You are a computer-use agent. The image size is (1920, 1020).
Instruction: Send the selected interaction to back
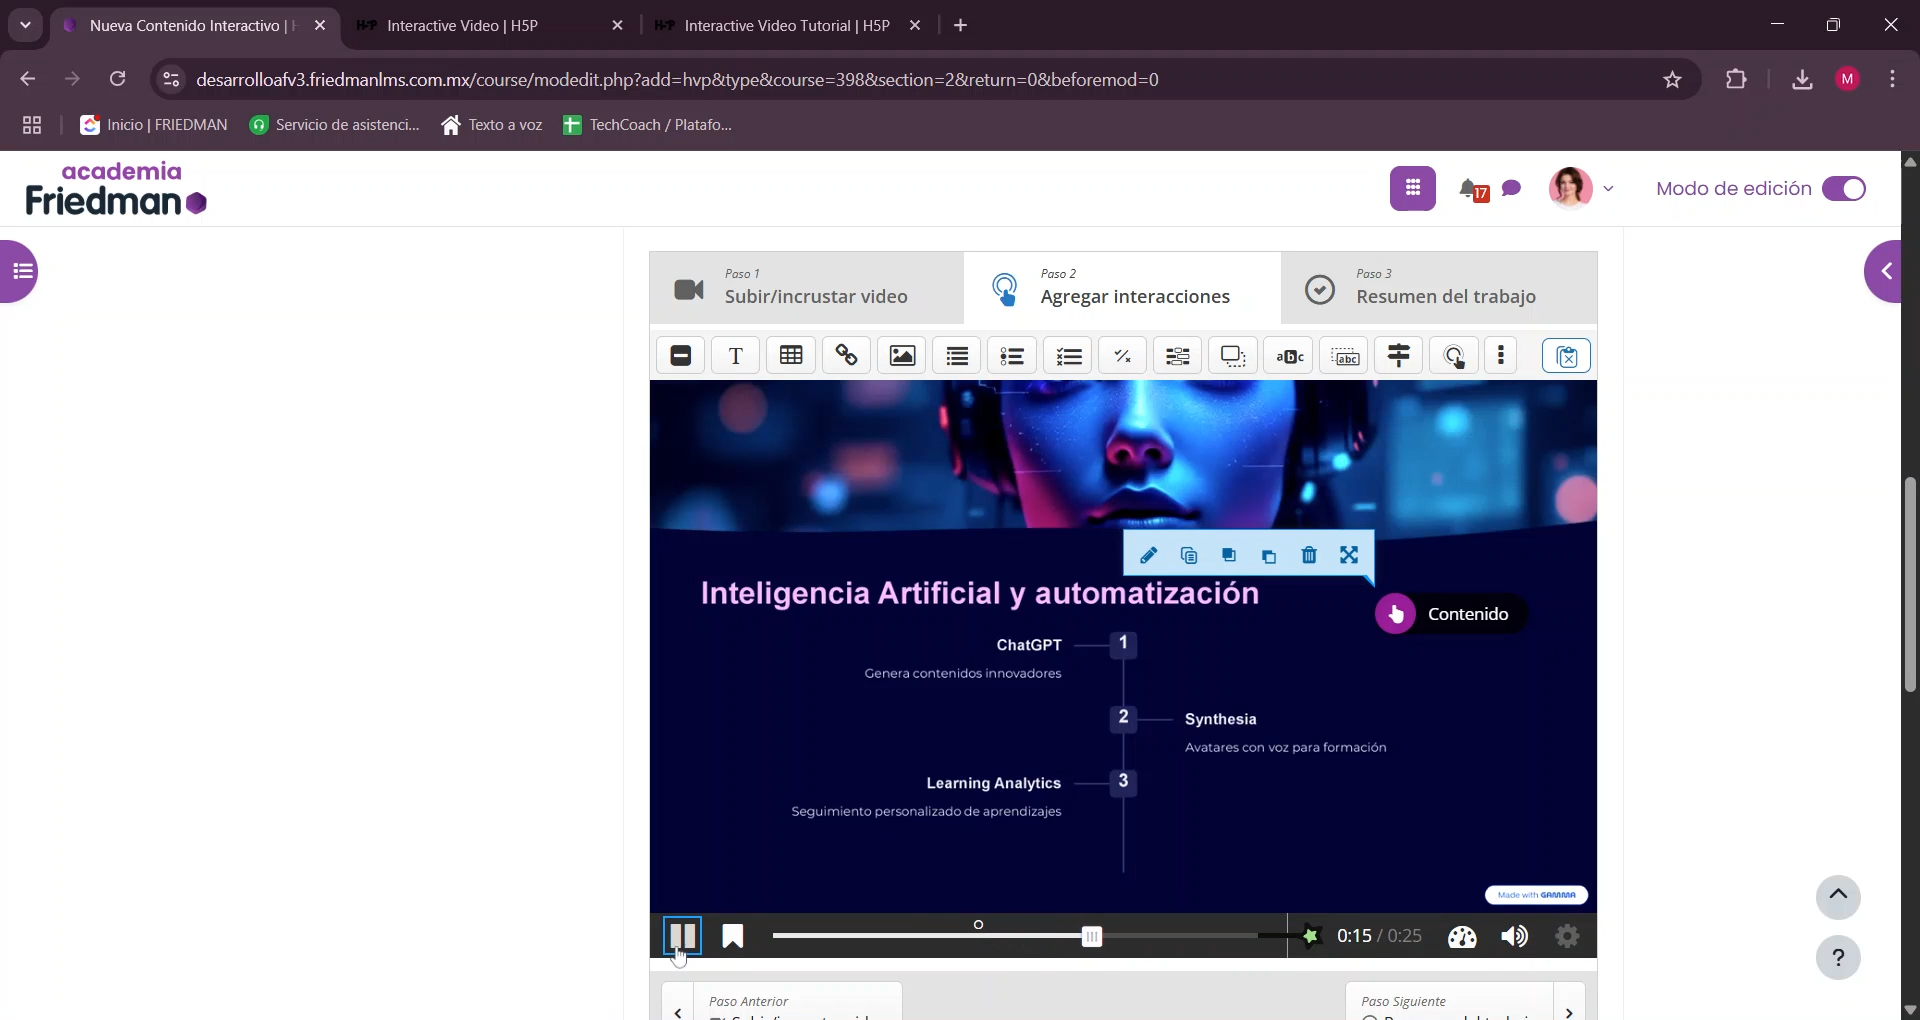pyautogui.click(x=1269, y=556)
